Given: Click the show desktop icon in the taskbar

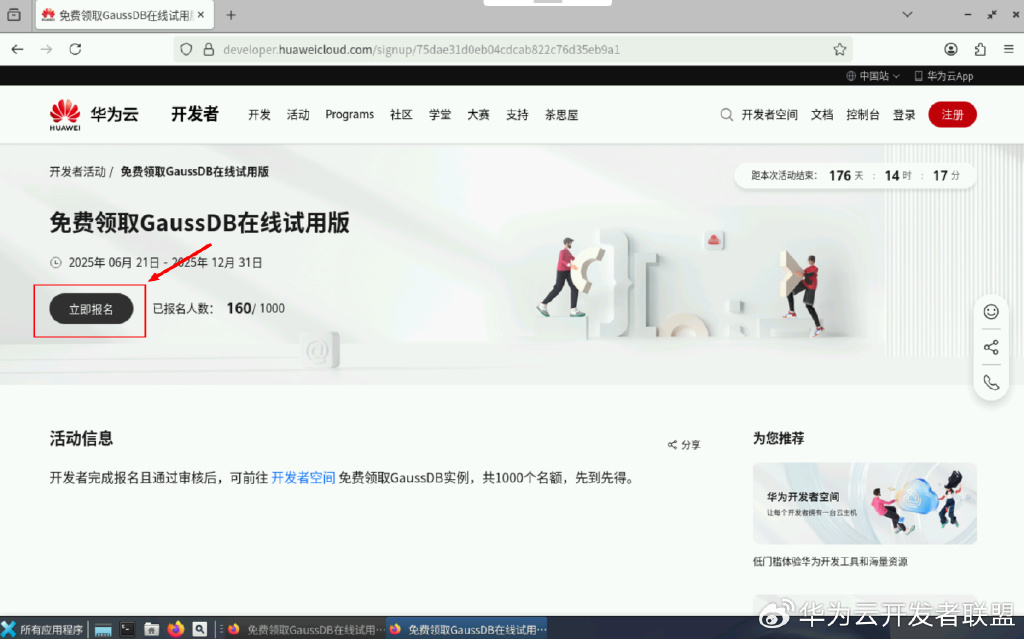Looking at the screenshot, I should point(103,629).
